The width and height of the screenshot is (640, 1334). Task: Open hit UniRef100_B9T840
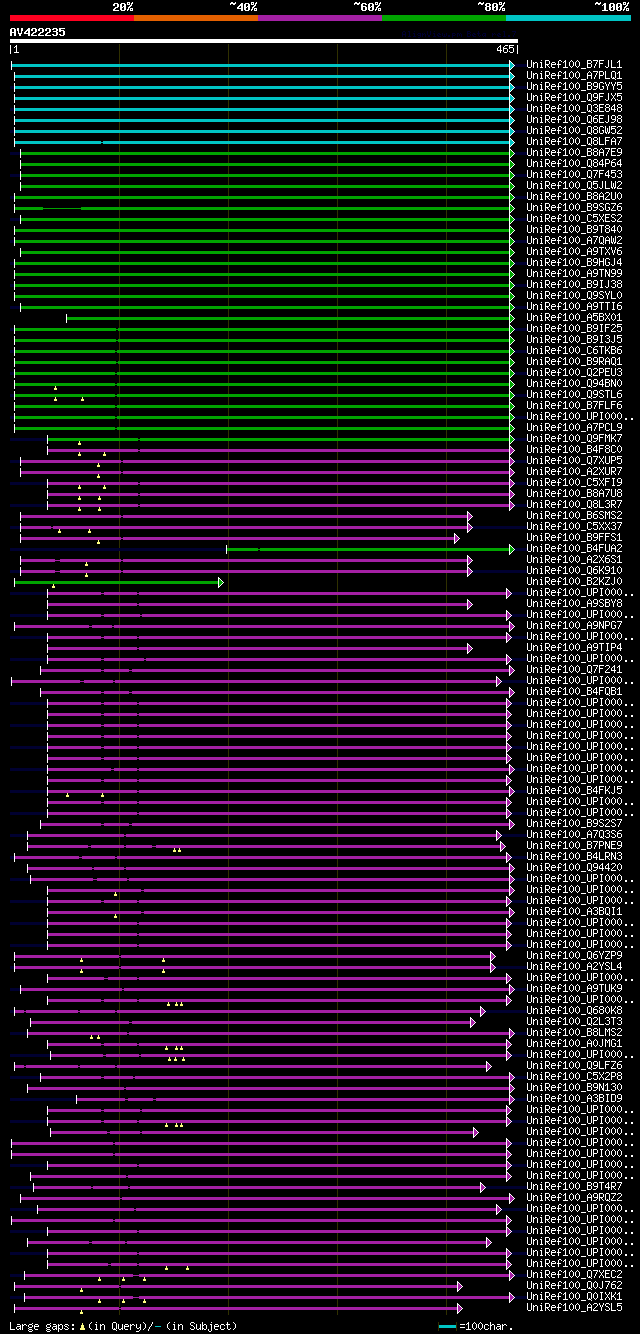(574, 229)
